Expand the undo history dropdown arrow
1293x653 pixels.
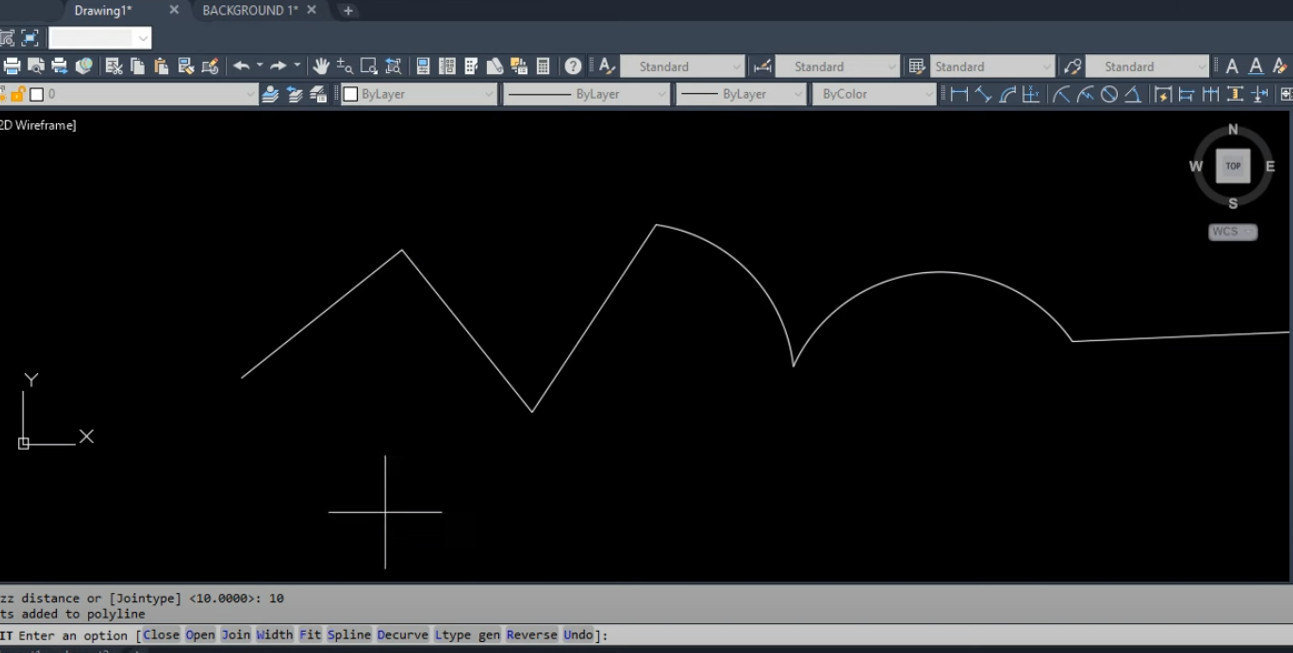[x=259, y=67]
